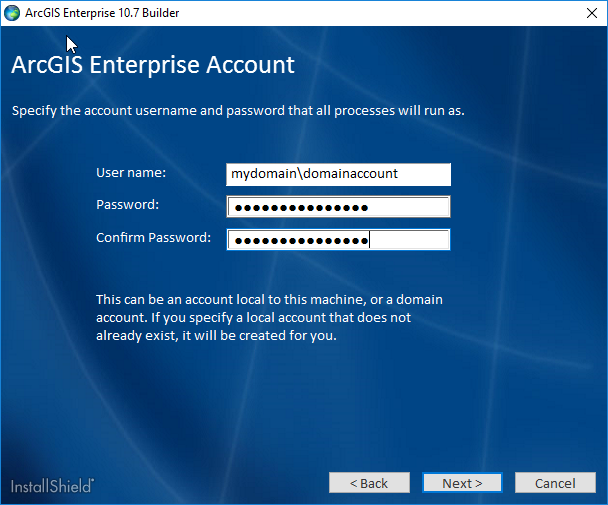Click the 'ArcGIS Enterprise Account' heading

click(153, 66)
